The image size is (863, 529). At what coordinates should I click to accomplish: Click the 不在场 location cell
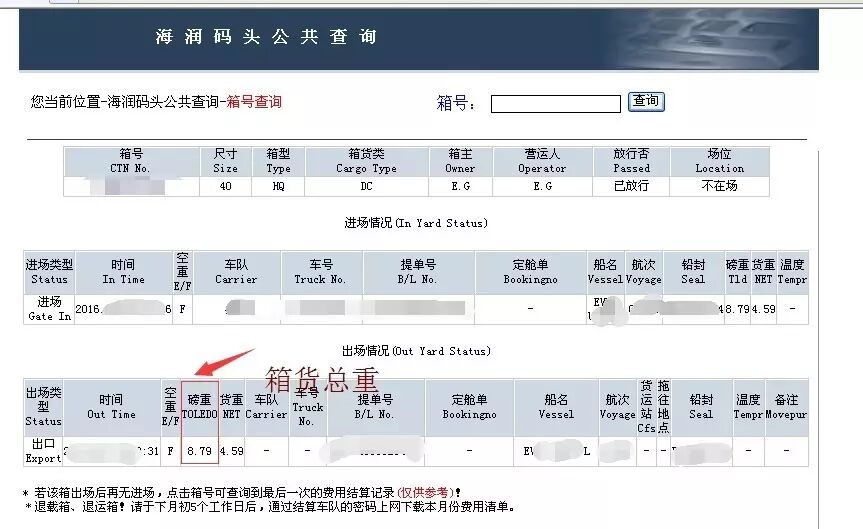pos(719,186)
